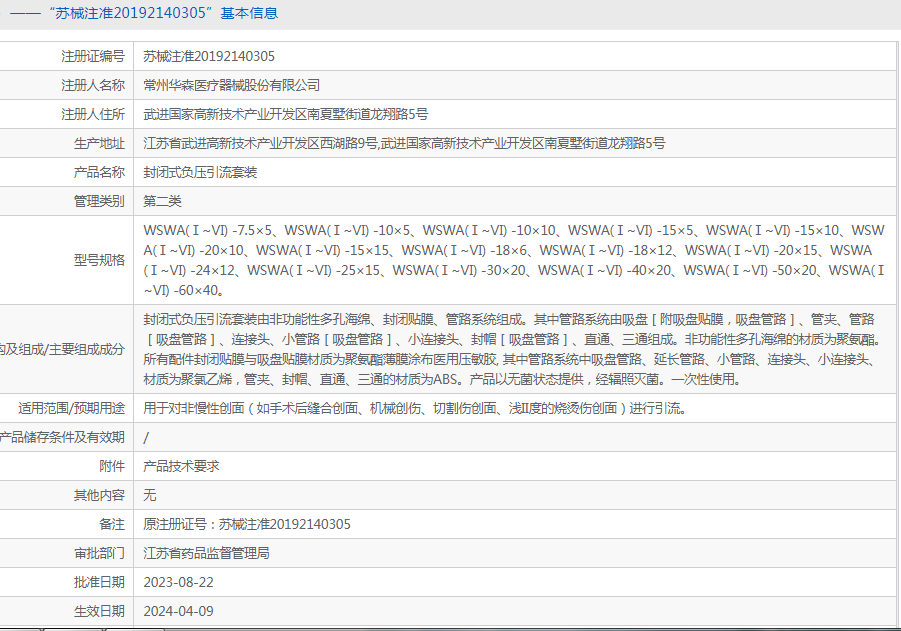
Task: Select company name "常州华森医疗器械股份有限公司"
Action: pos(232,85)
